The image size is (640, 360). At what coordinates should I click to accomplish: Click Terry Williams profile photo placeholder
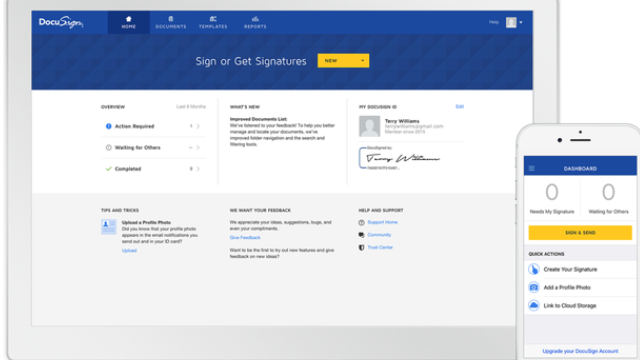pos(369,126)
